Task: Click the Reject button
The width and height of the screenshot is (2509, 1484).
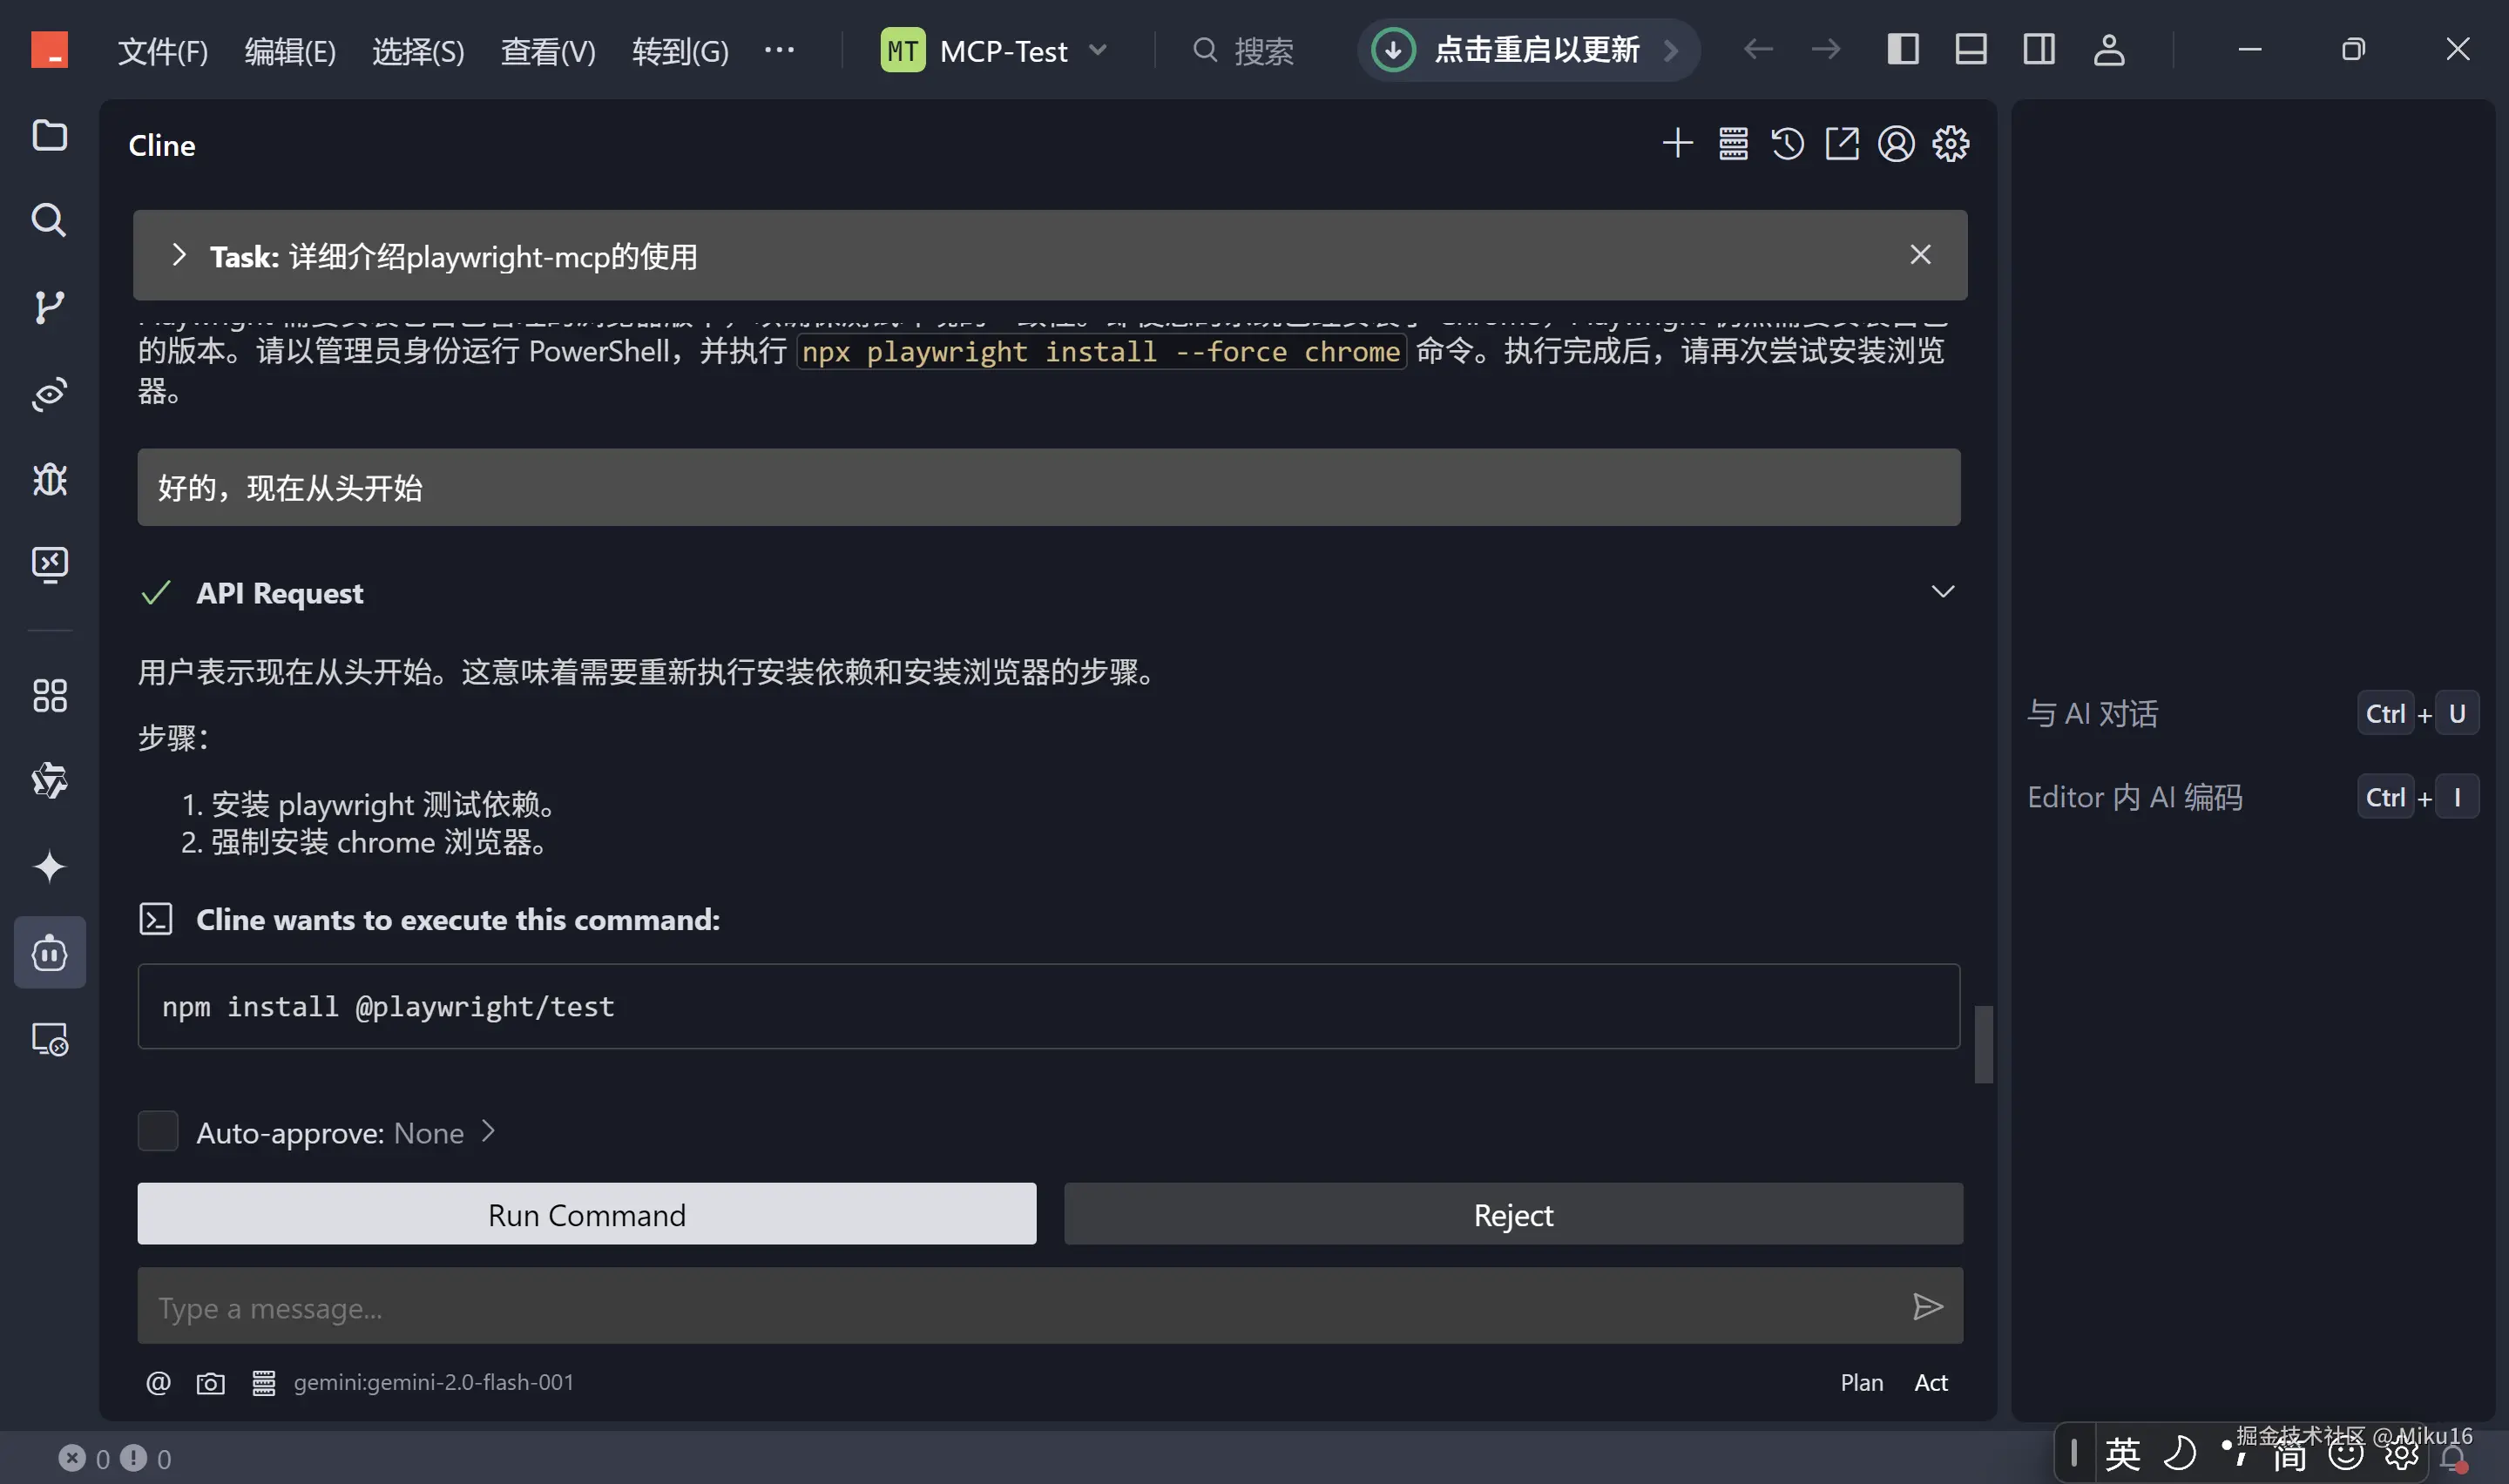Action: pyautogui.click(x=1512, y=1214)
